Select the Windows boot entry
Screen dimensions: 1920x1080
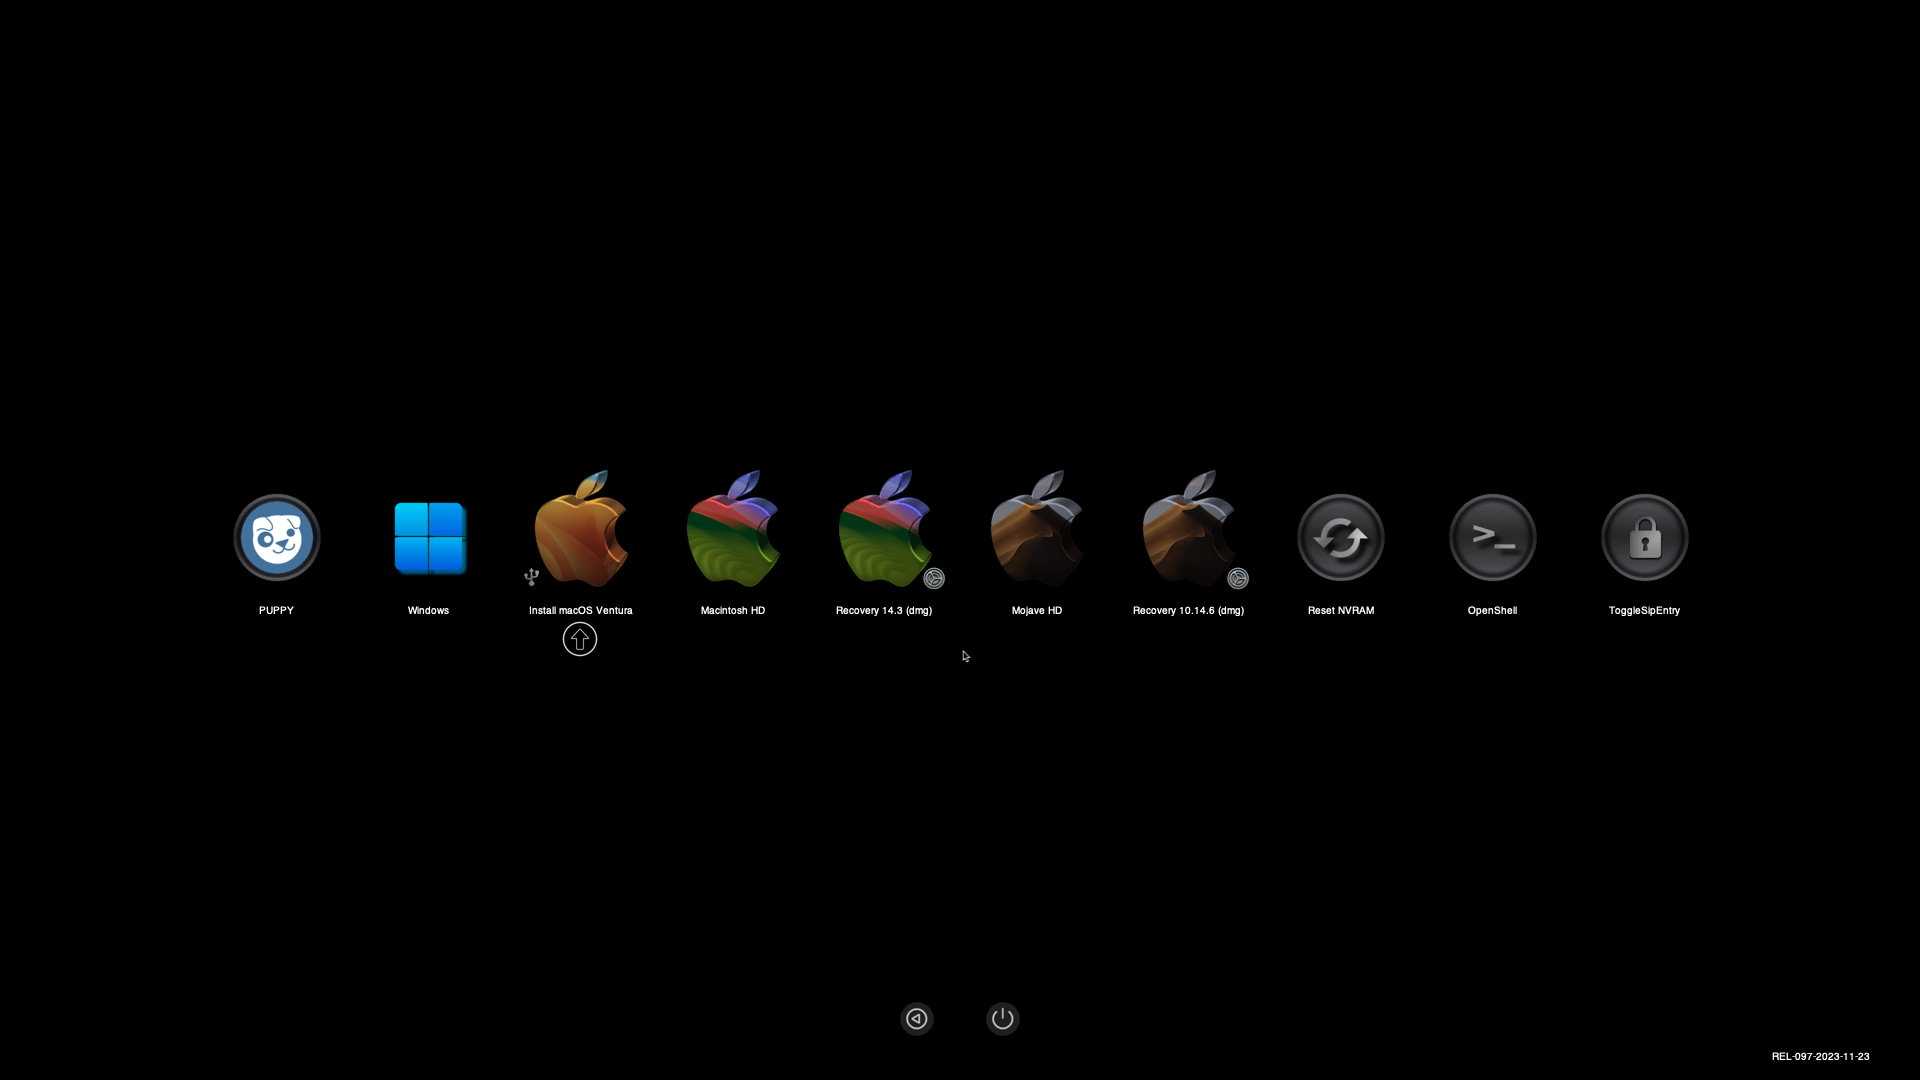[x=429, y=538]
